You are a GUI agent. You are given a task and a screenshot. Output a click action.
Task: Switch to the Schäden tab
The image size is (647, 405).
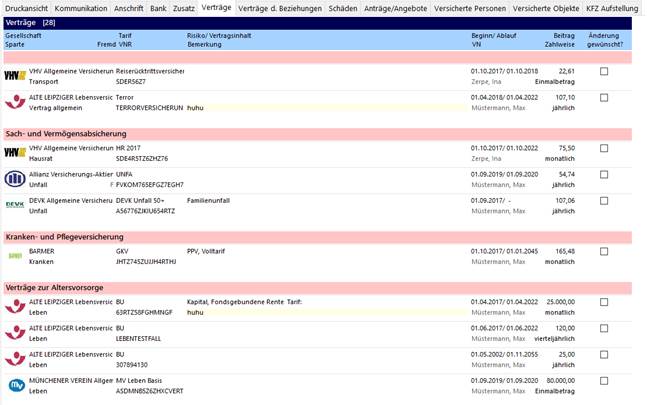point(343,8)
